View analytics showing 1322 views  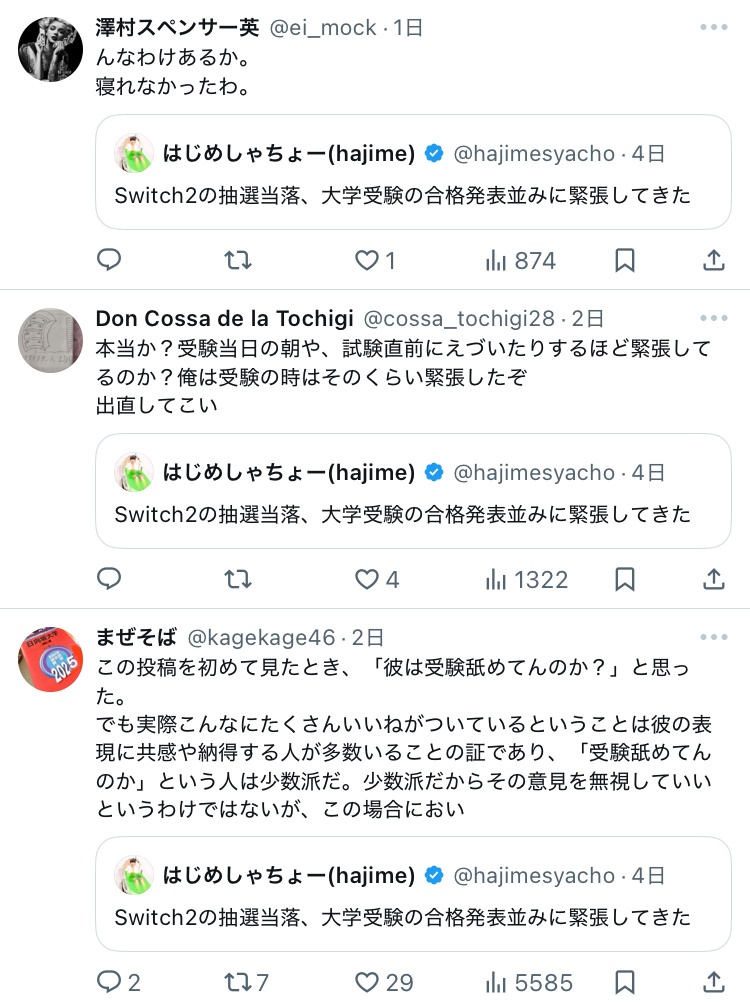tap(526, 580)
